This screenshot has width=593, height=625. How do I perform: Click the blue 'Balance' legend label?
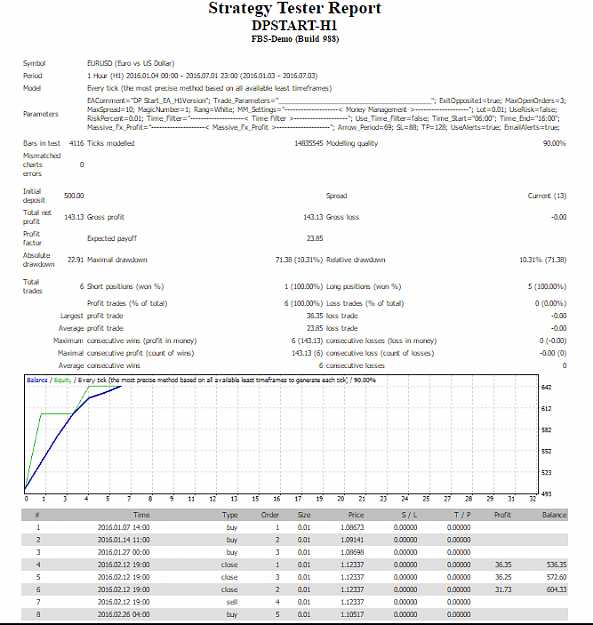coord(37,380)
